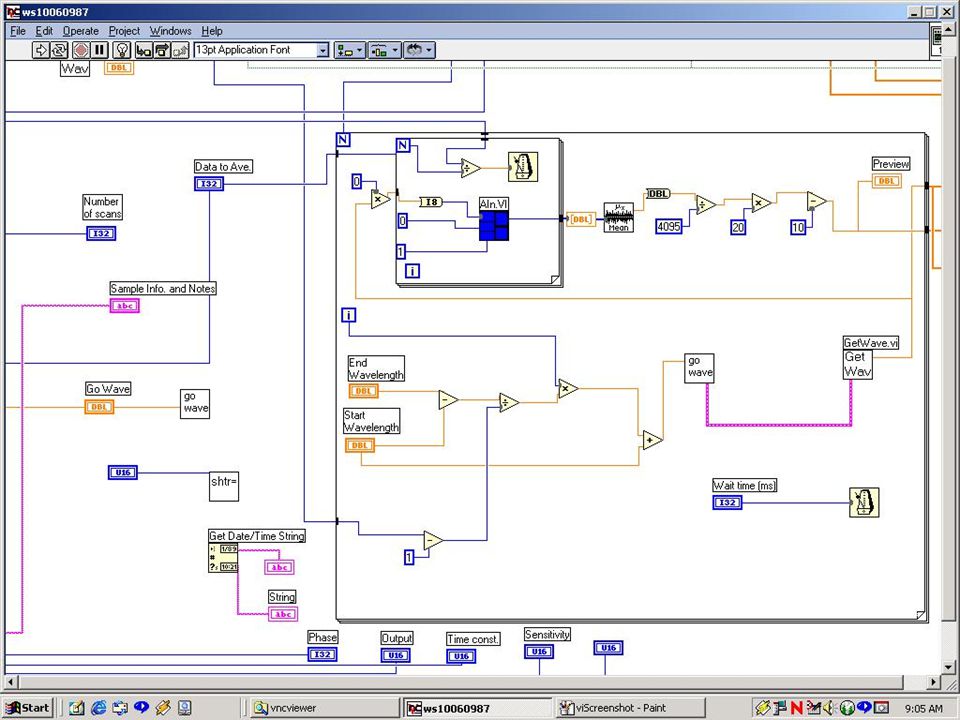Select the Phase I32 terminal

[322, 654]
